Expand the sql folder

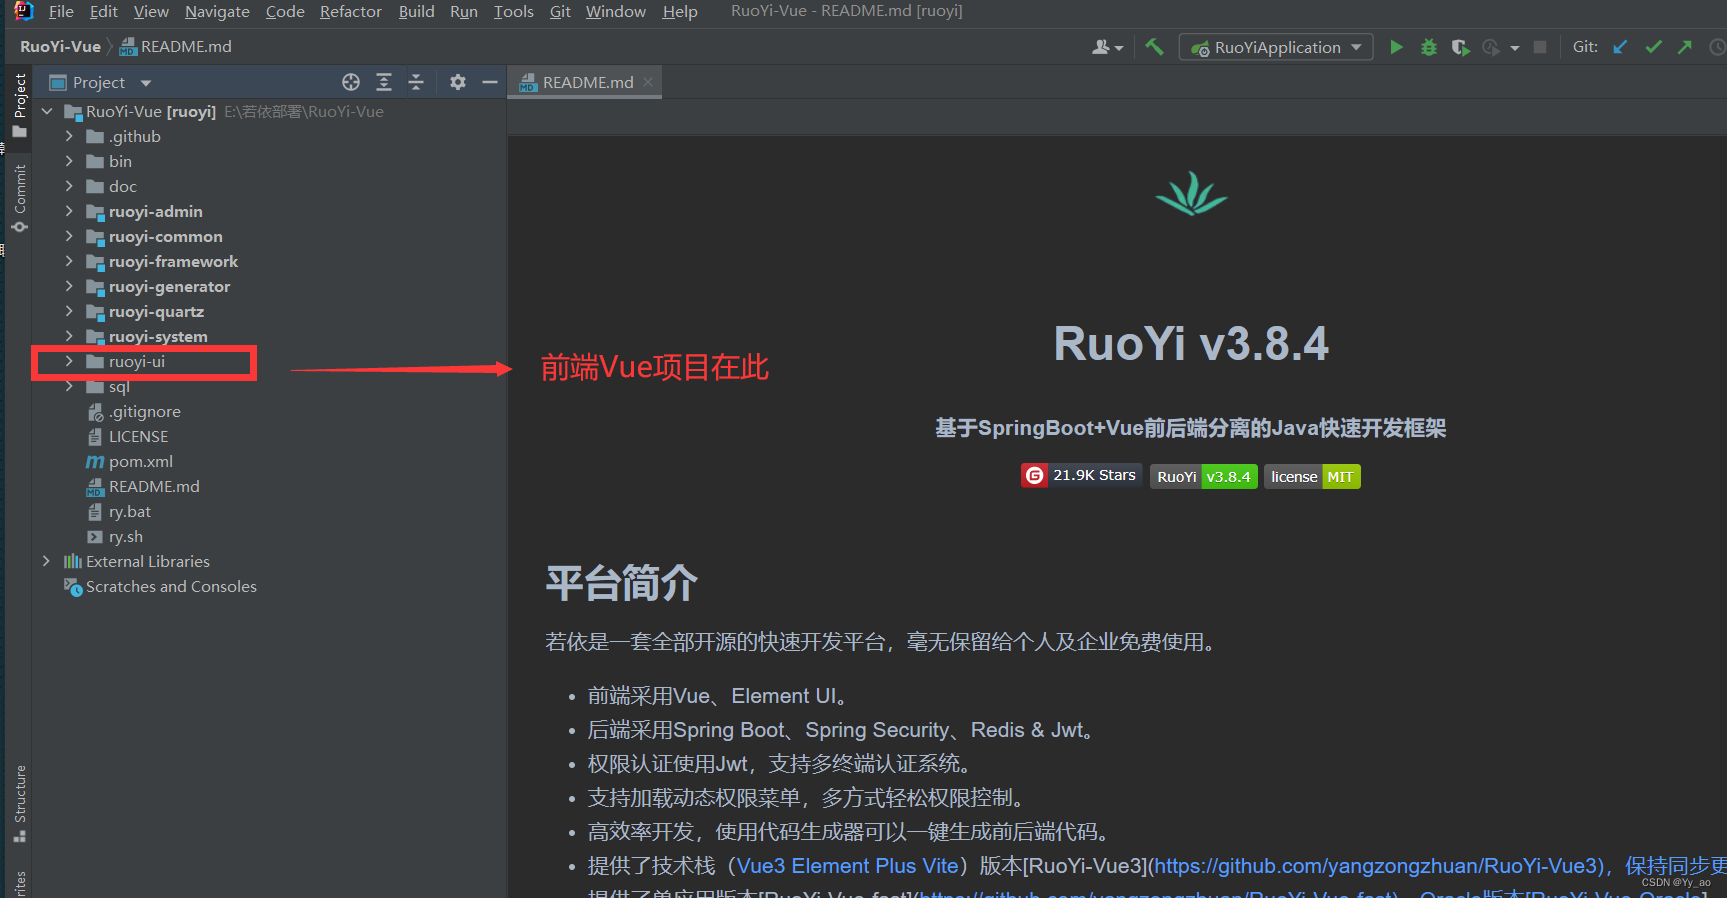tap(69, 386)
